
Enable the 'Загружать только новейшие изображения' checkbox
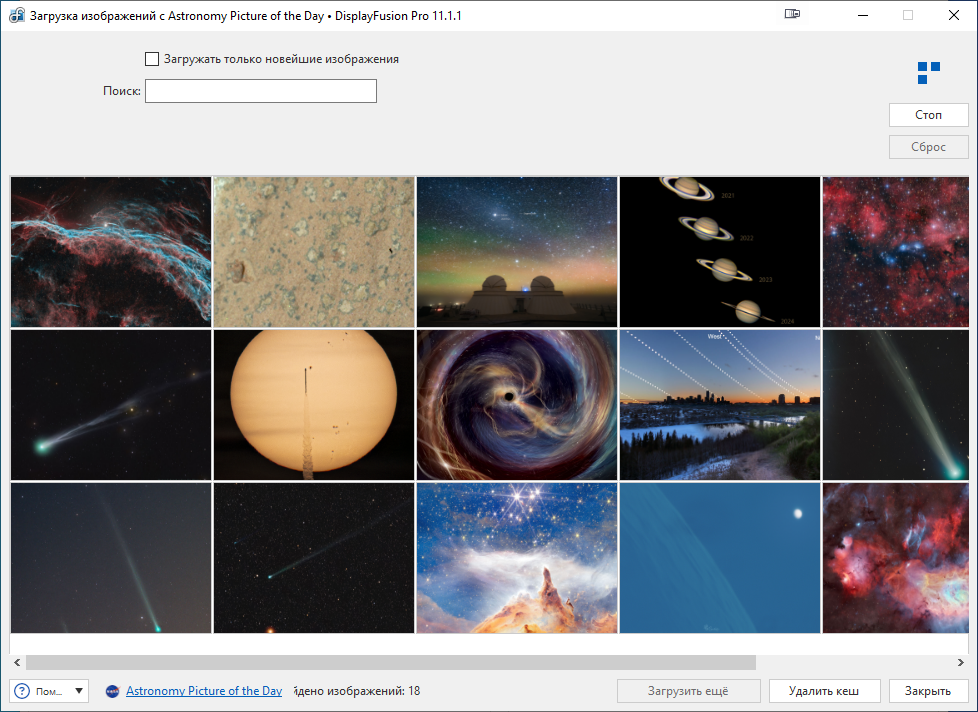(152, 59)
